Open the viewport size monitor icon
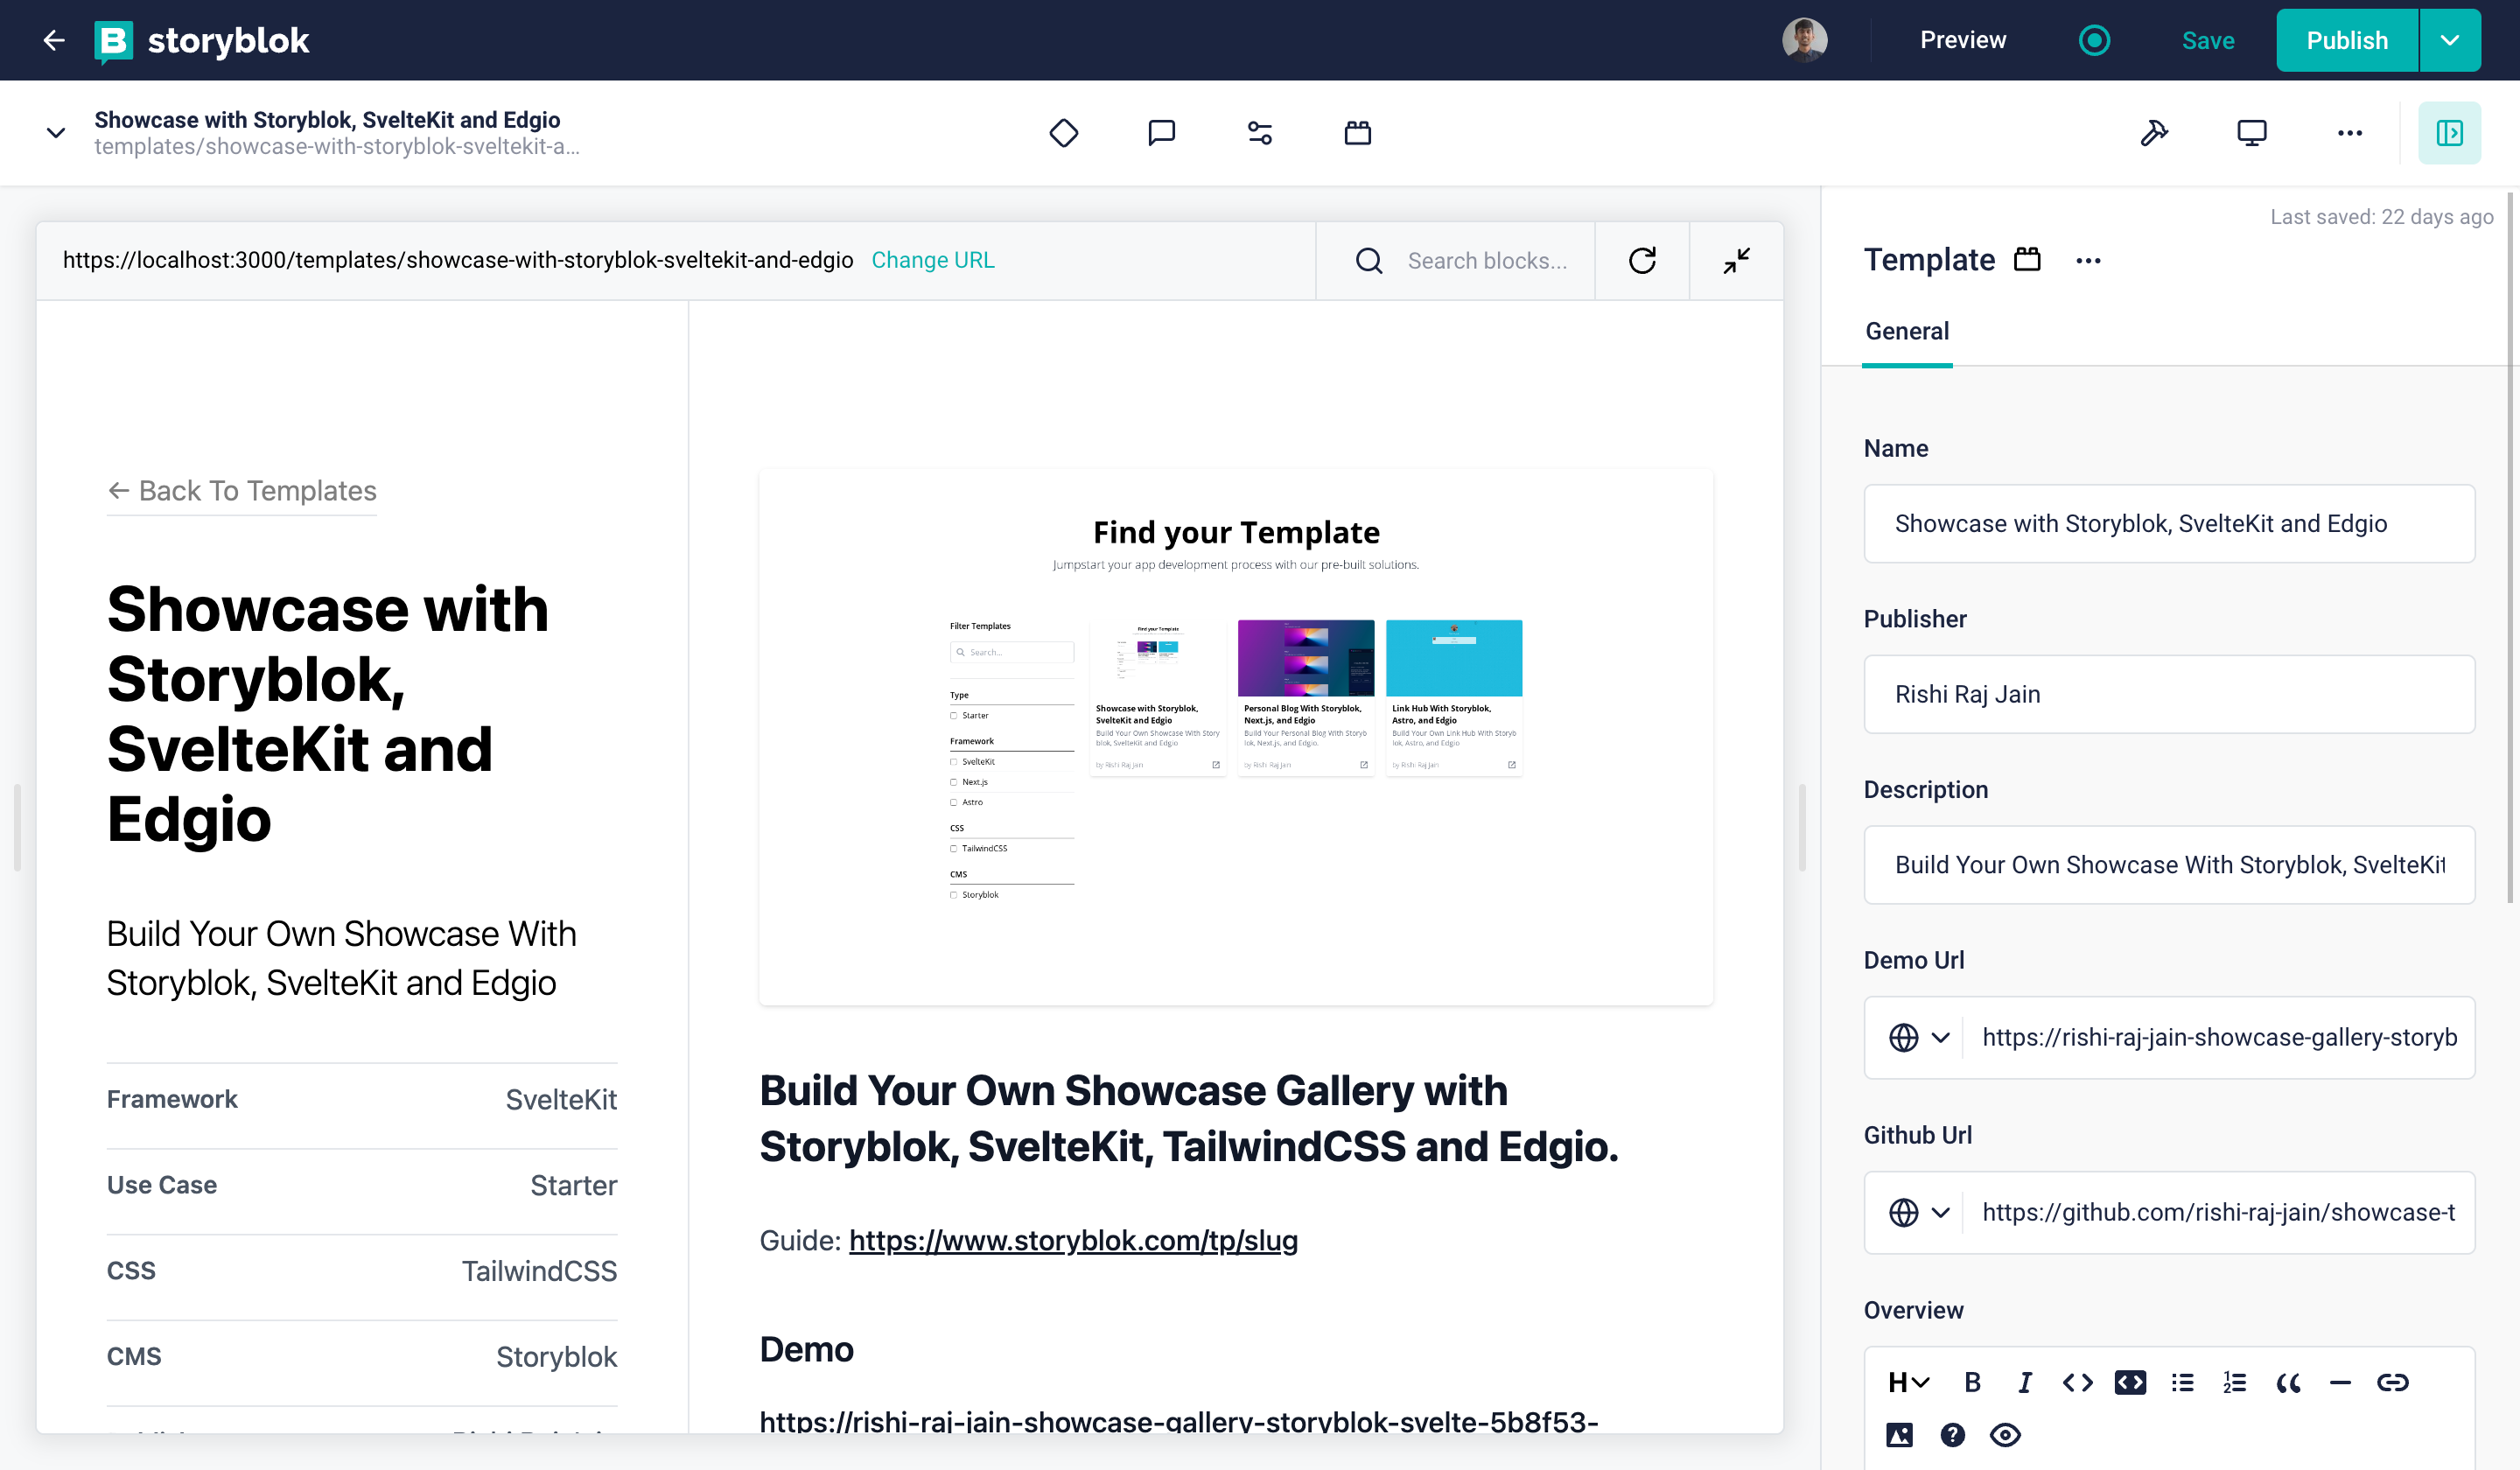 click(2251, 132)
